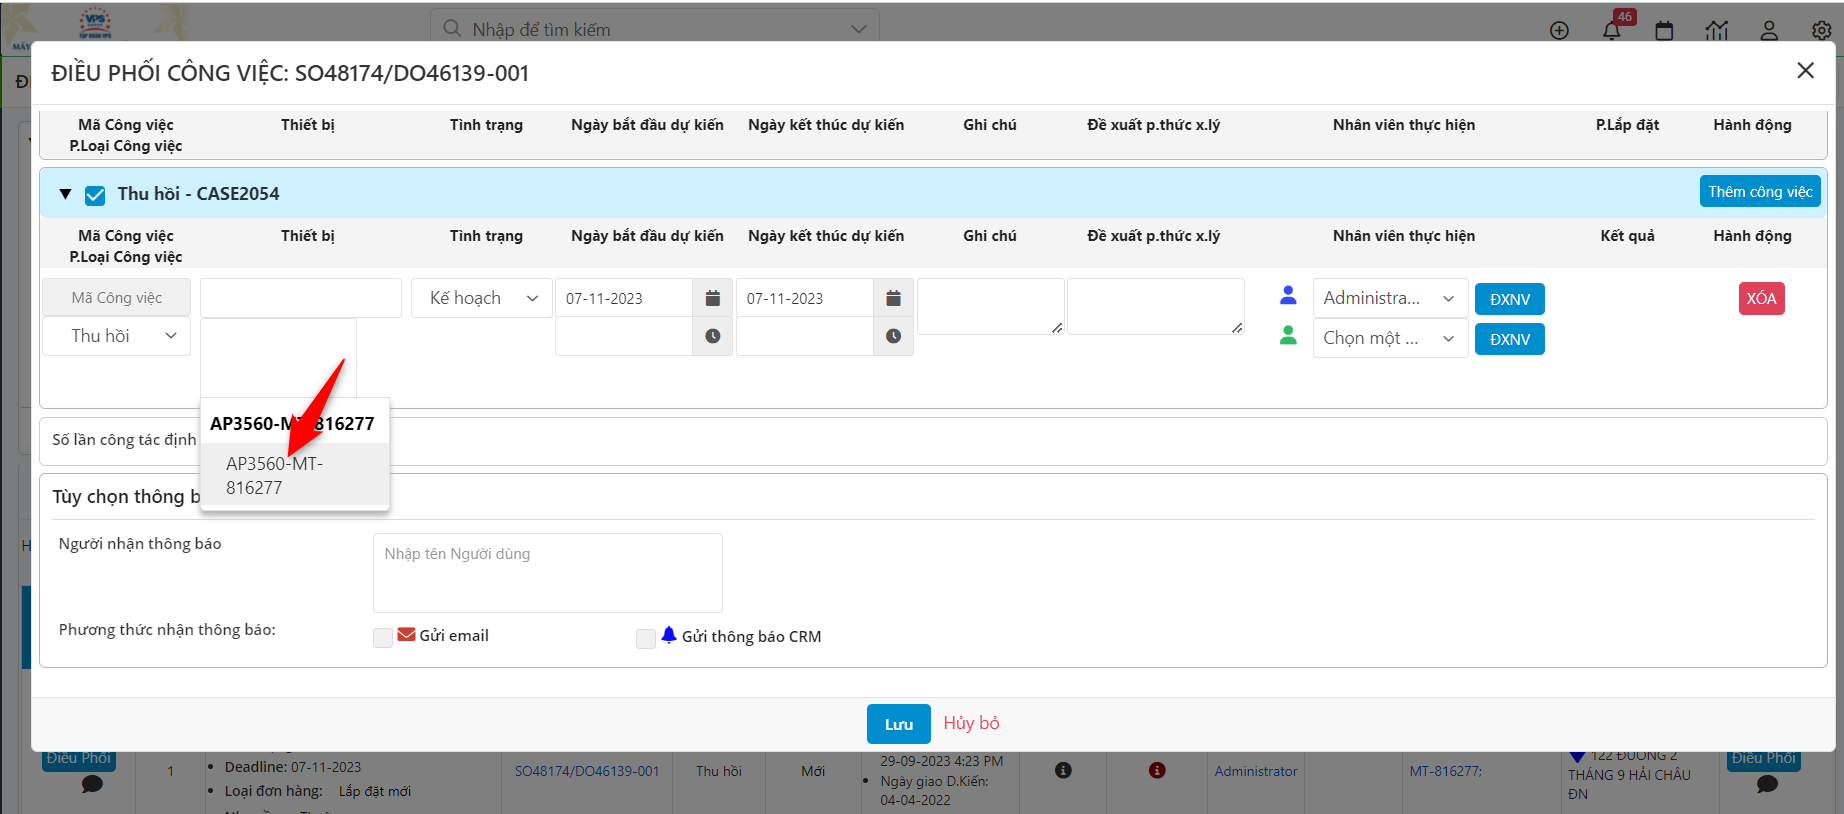Screen dimensions: 1844x814
Task: Click the Đề xuất p.thức x.lý textarea
Action: tap(1155, 306)
